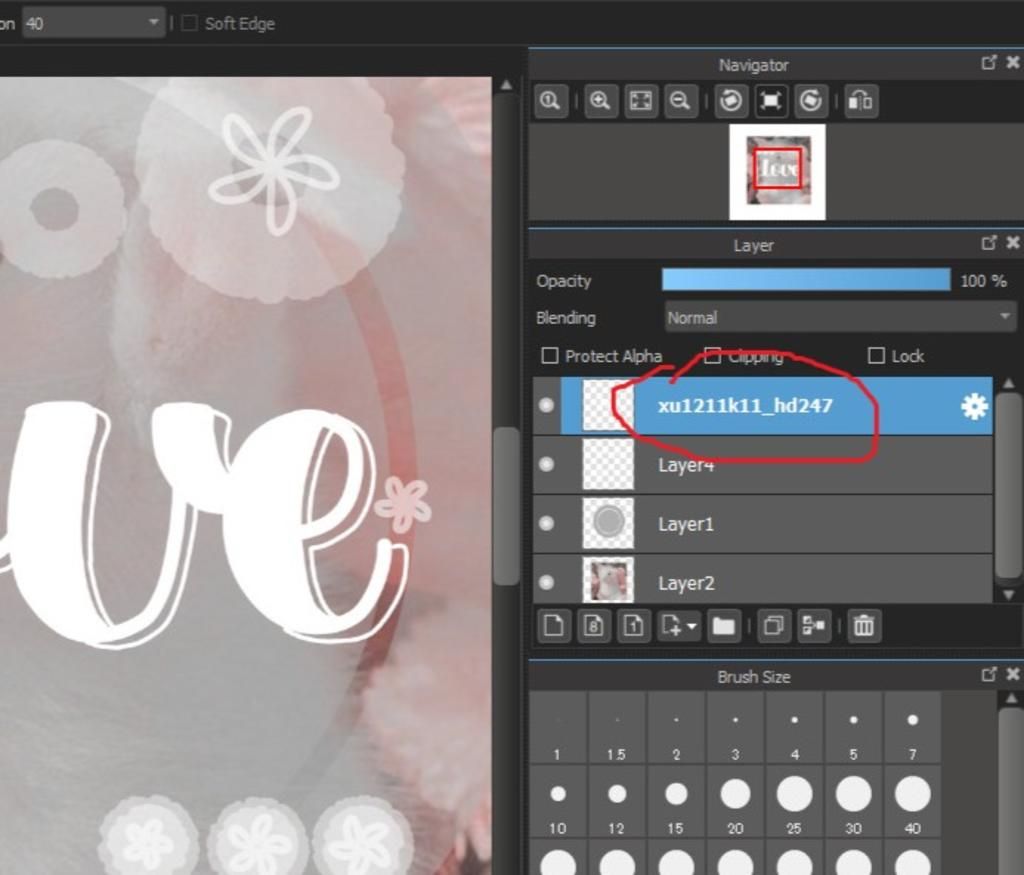
Task: Delete the selected layer with trash icon
Action: [863, 626]
